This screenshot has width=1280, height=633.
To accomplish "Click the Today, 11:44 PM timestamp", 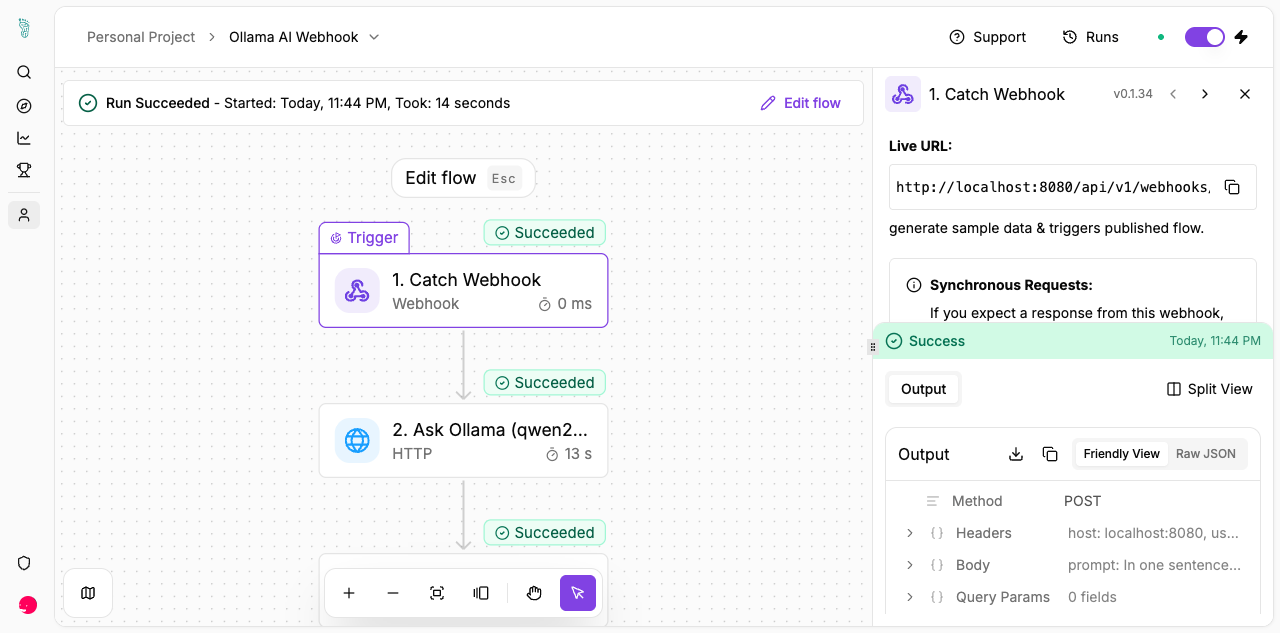I will tap(1215, 341).
